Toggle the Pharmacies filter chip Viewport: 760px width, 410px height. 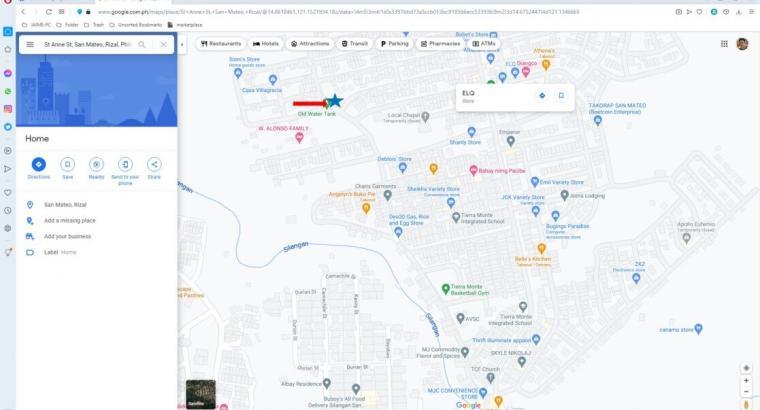440,44
